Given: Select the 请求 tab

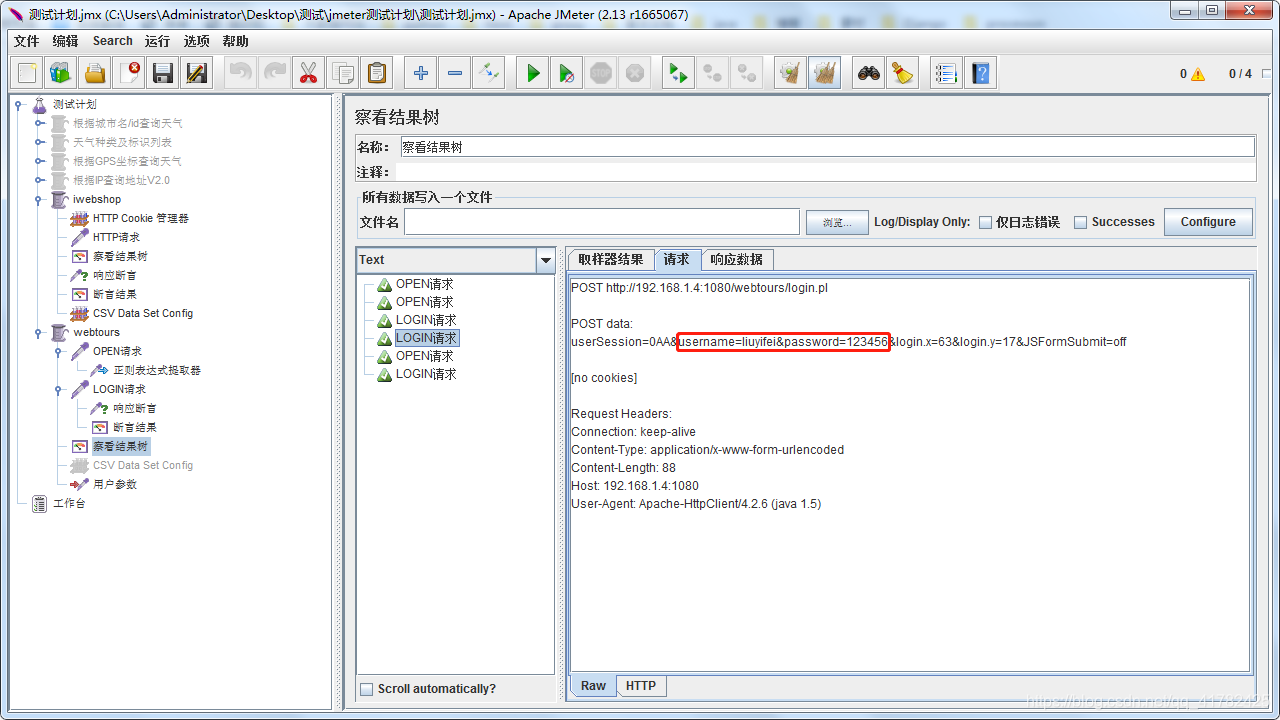Looking at the screenshot, I should pos(677,260).
